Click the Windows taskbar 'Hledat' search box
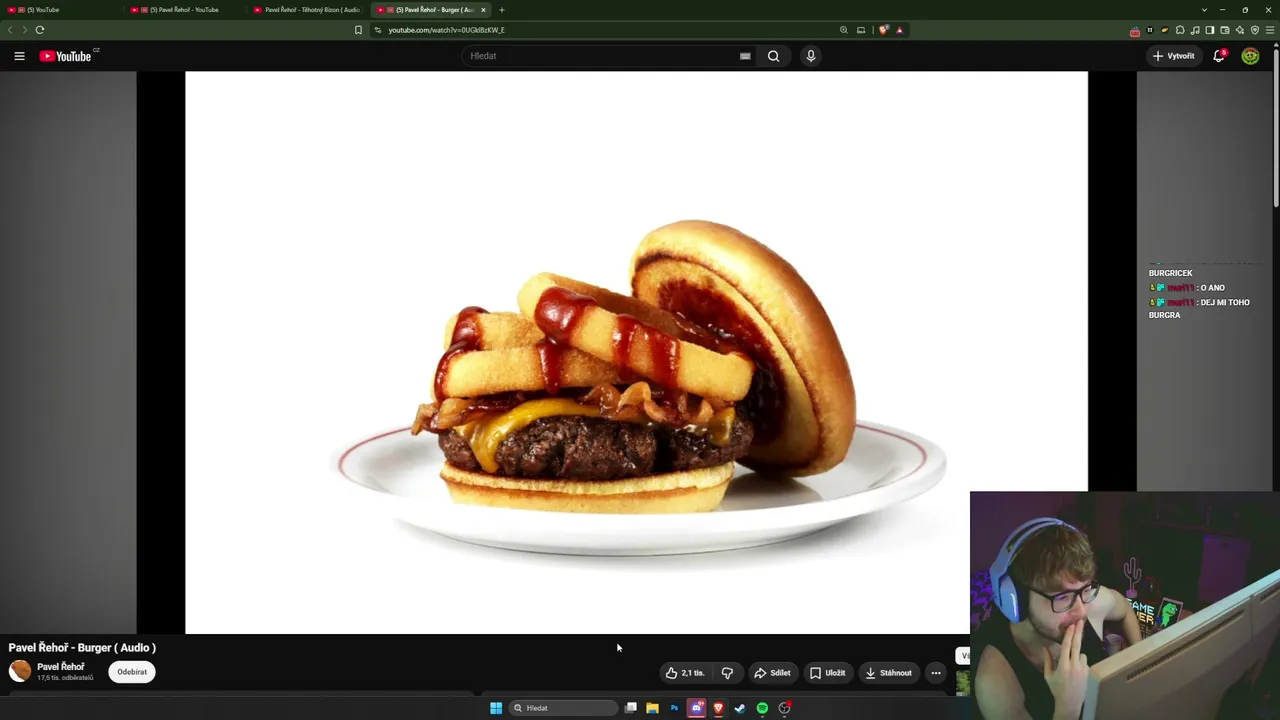 (x=564, y=708)
